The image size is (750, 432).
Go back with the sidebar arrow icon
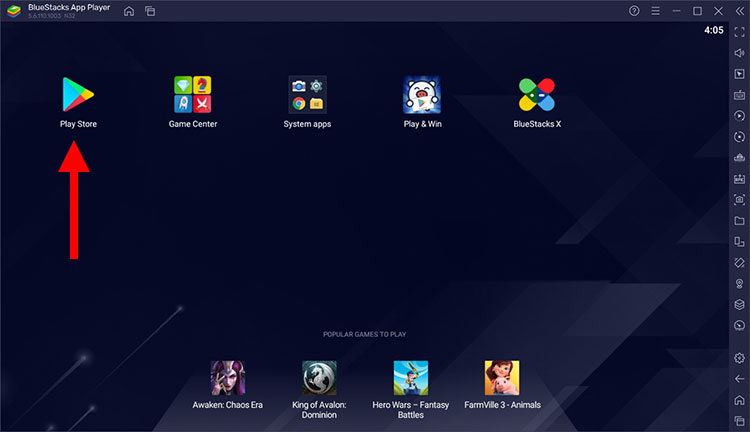coord(739,379)
